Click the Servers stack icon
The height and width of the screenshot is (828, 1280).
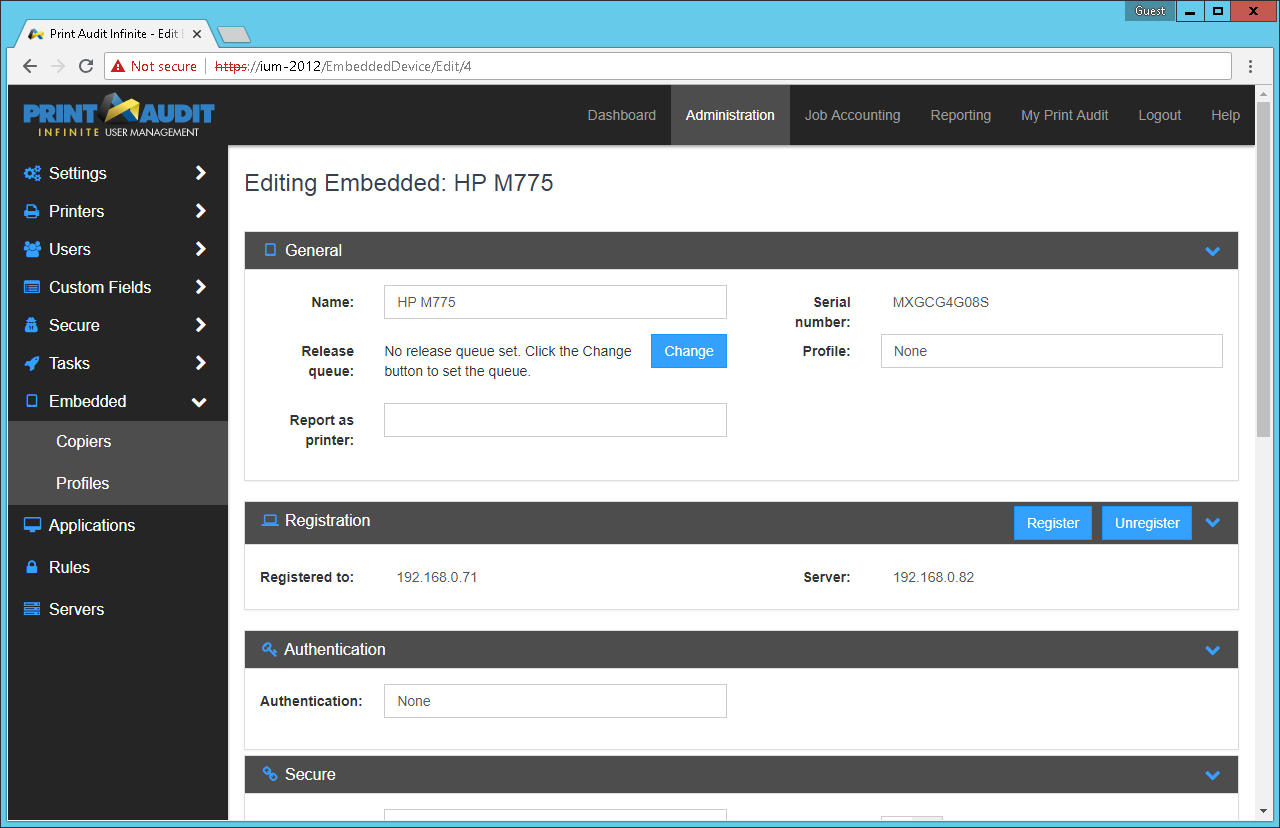pos(32,609)
